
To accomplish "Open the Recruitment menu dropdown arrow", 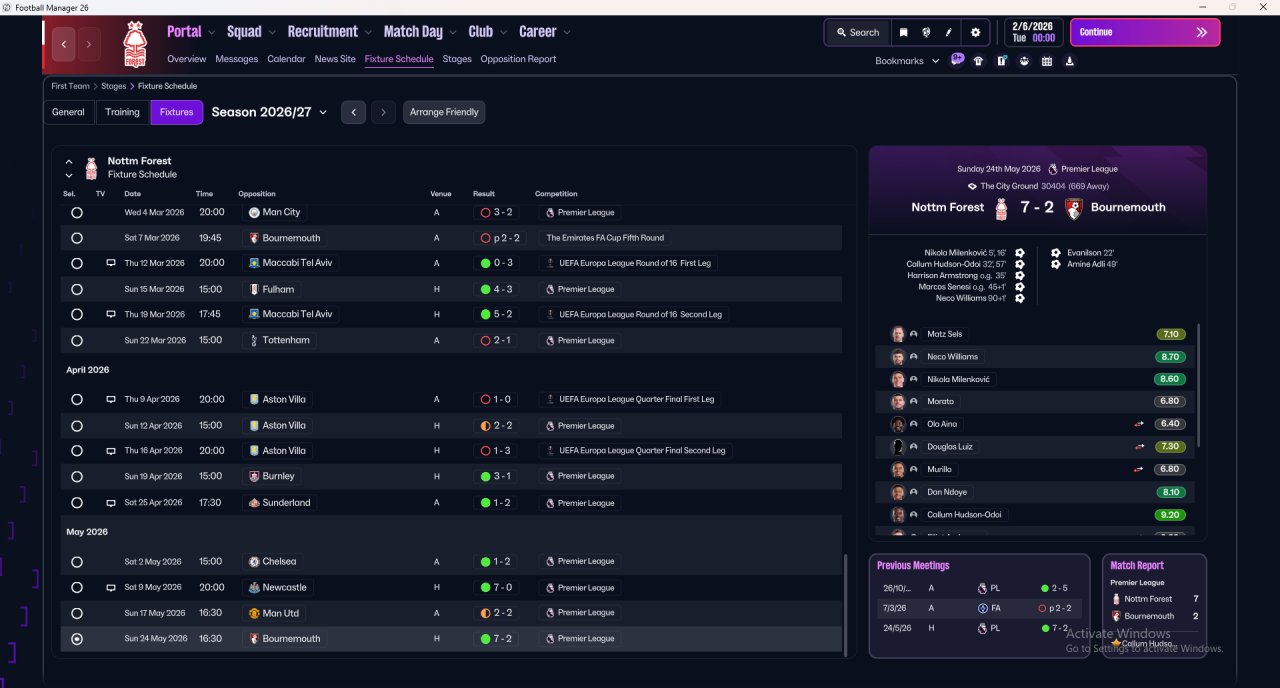I will 368,32.
